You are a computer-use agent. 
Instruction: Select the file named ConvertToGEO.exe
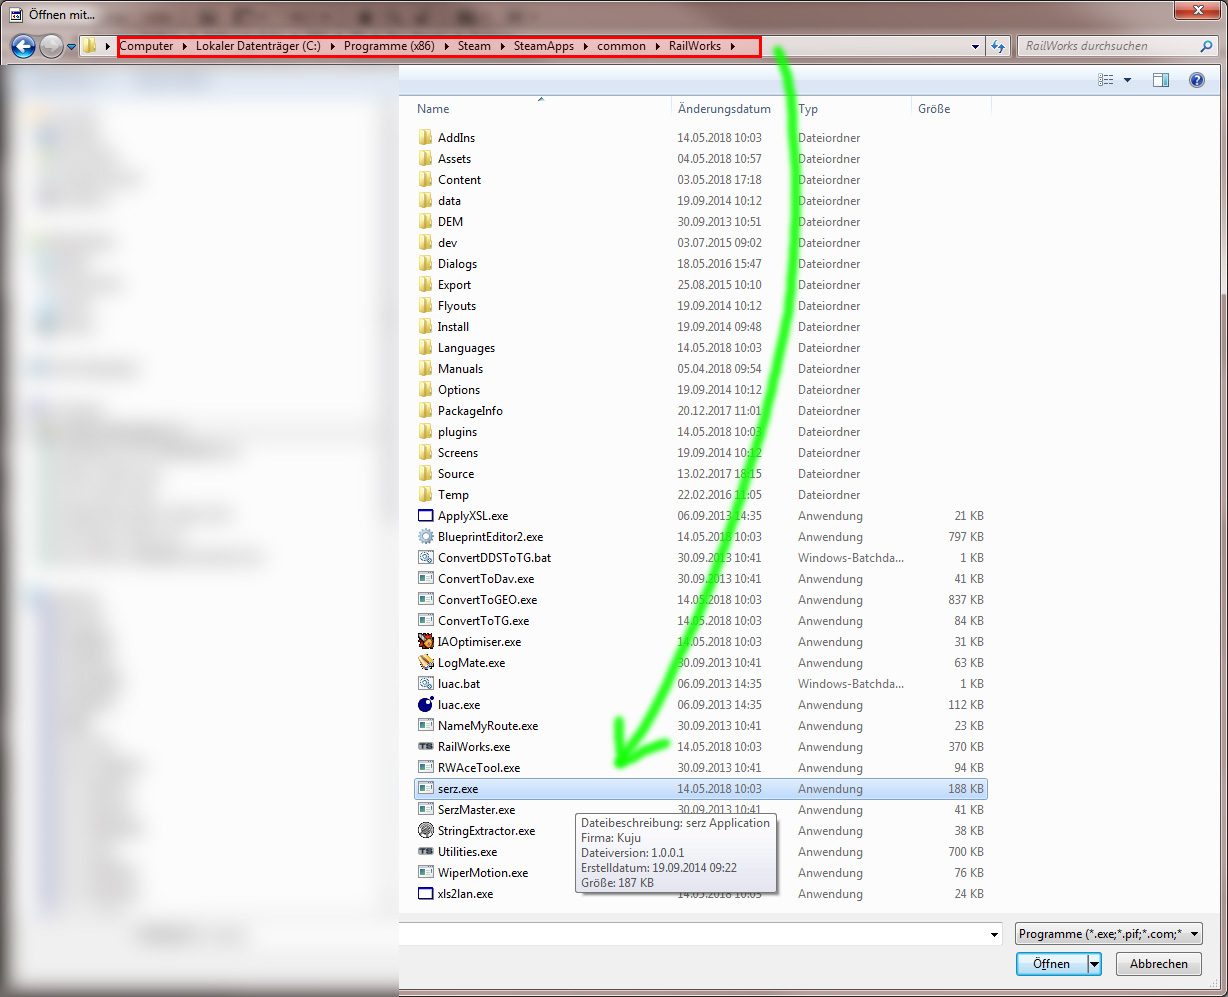point(487,600)
